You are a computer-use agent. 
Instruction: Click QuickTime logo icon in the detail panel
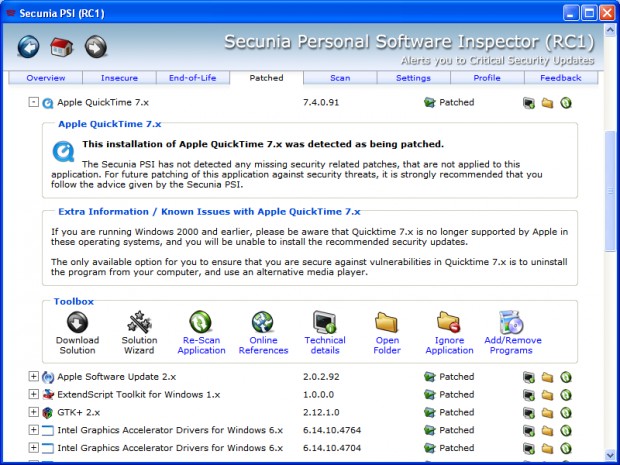point(63,151)
